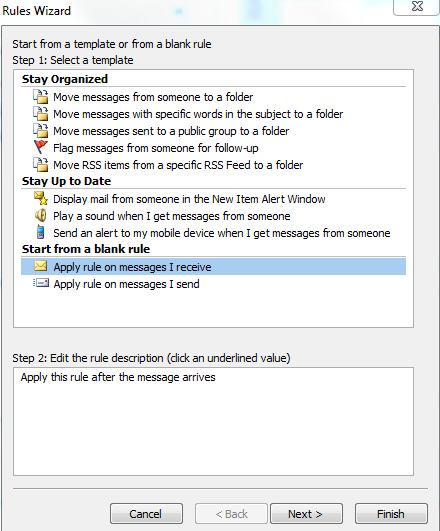Screen dimensions: 440x531
Task: Close the Rules Wizard dialog
Action: pyautogui.click(x=416, y=7)
